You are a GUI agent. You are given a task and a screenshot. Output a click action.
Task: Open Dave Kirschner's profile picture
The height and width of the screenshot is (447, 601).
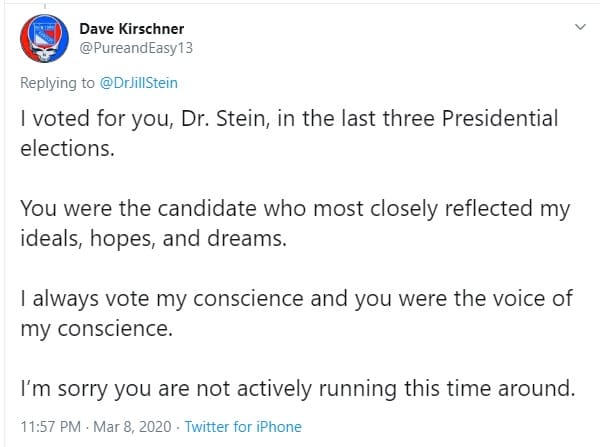pos(44,38)
